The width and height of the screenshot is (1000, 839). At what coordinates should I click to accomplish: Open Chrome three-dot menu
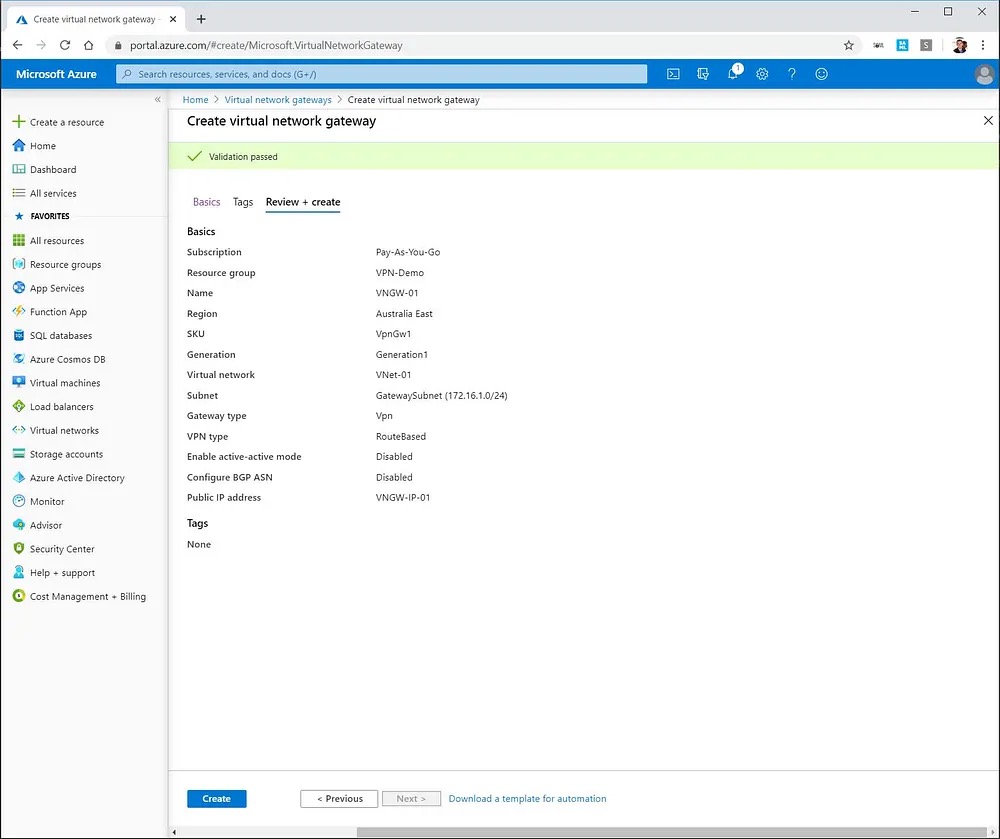pyautogui.click(x=983, y=45)
